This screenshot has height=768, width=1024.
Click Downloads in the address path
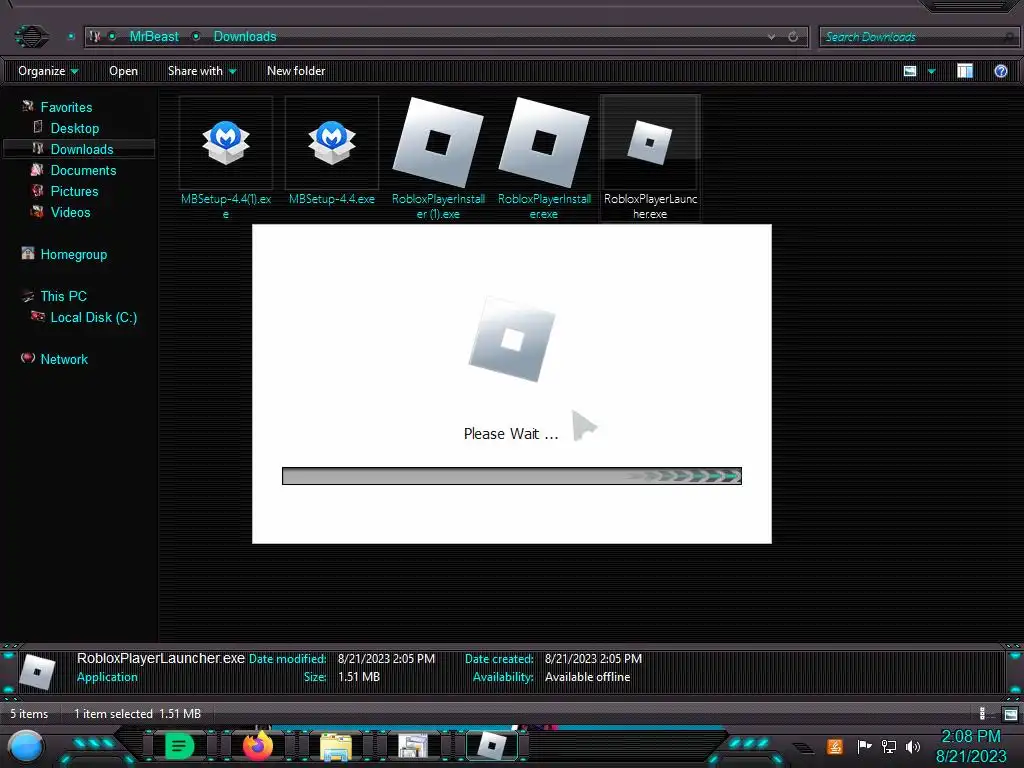pyautogui.click(x=245, y=37)
